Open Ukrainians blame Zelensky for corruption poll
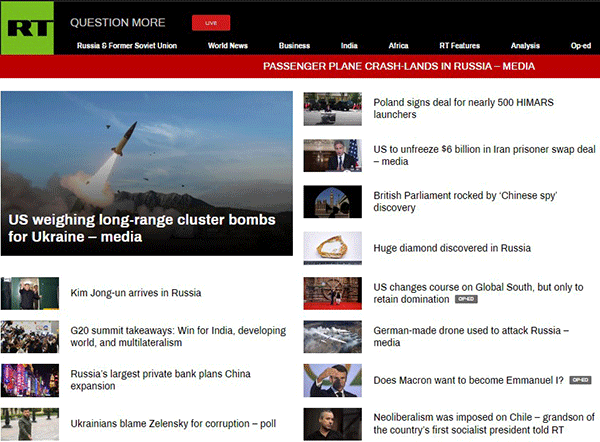Image resolution: width=600 pixels, height=442 pixels. point(173,424)
